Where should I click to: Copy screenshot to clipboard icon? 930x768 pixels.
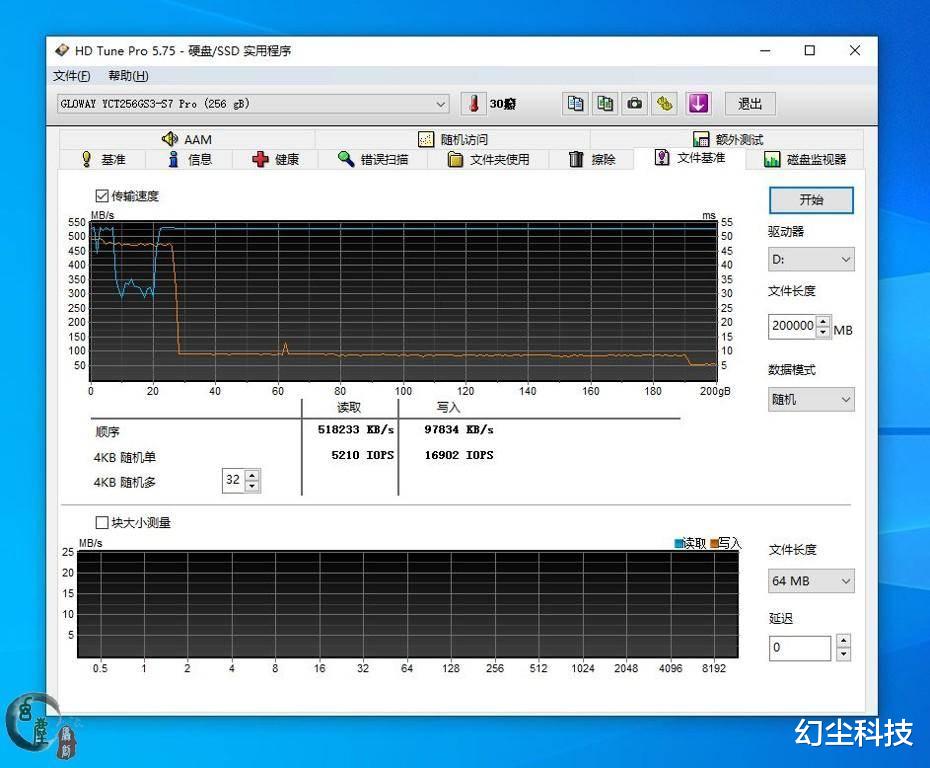tap(605, 104)
